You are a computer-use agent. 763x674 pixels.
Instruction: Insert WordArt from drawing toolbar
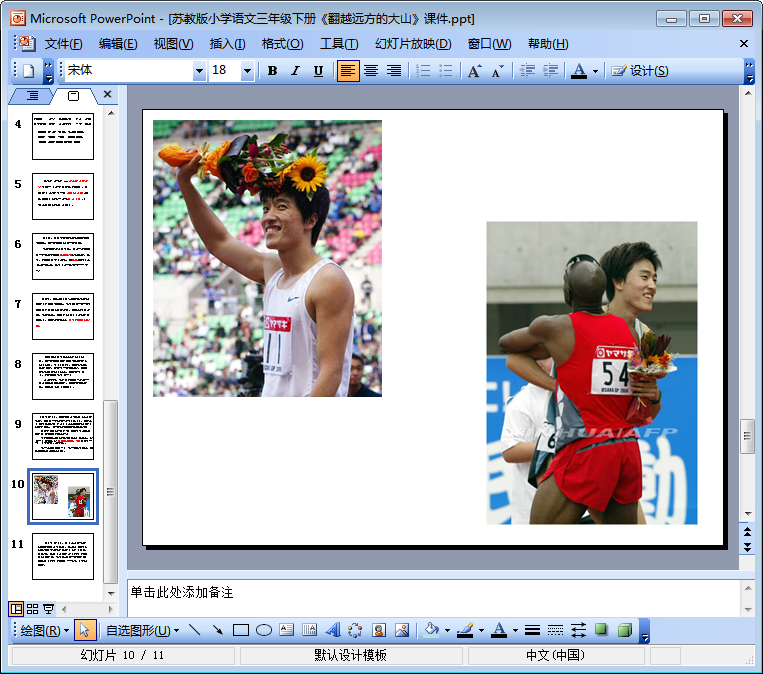coord(333,631)
